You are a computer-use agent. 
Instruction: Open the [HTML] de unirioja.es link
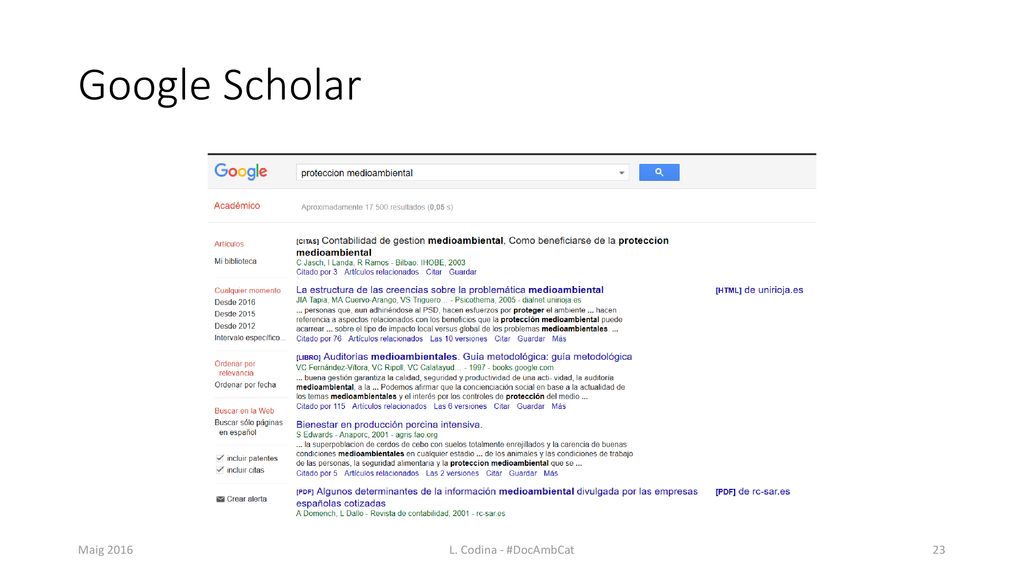(x=760, y=290)
